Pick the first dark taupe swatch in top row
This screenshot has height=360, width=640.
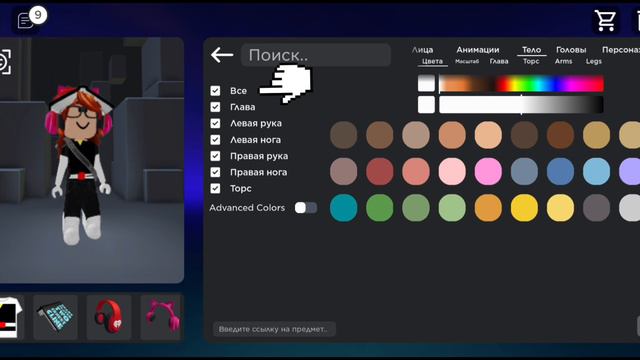point(343,135)
